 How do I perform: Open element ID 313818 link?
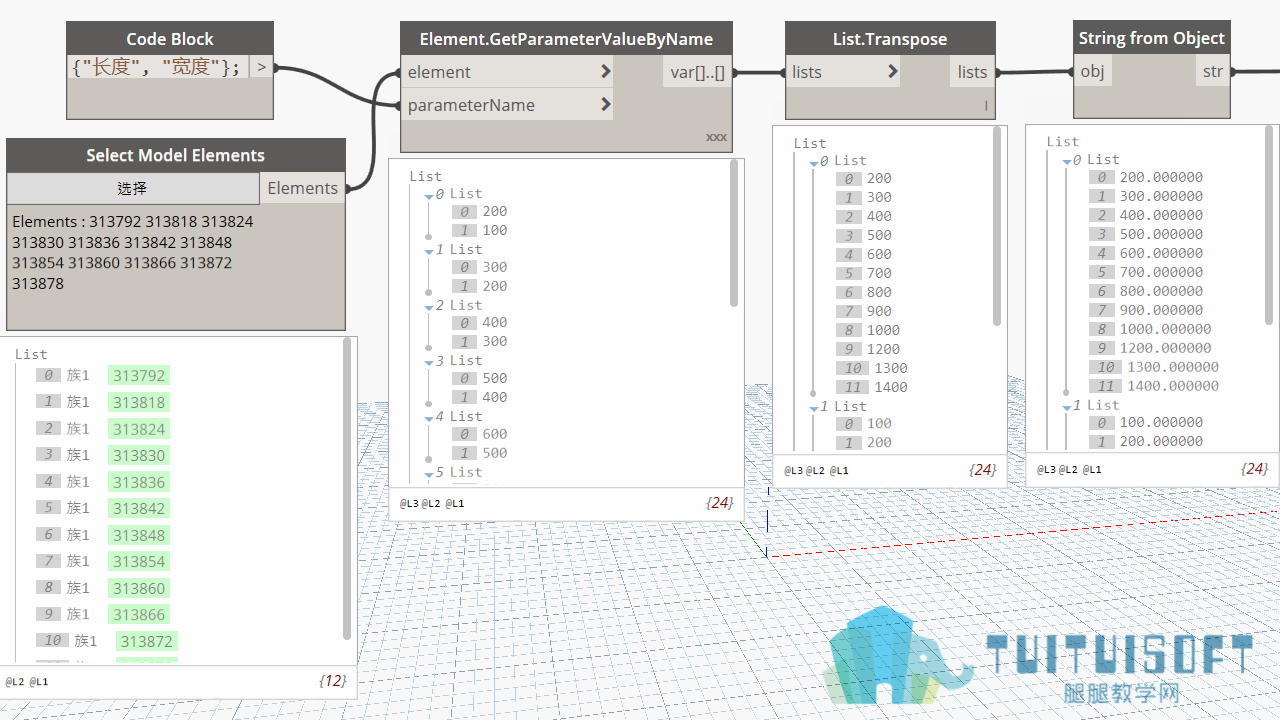point(139,402)
